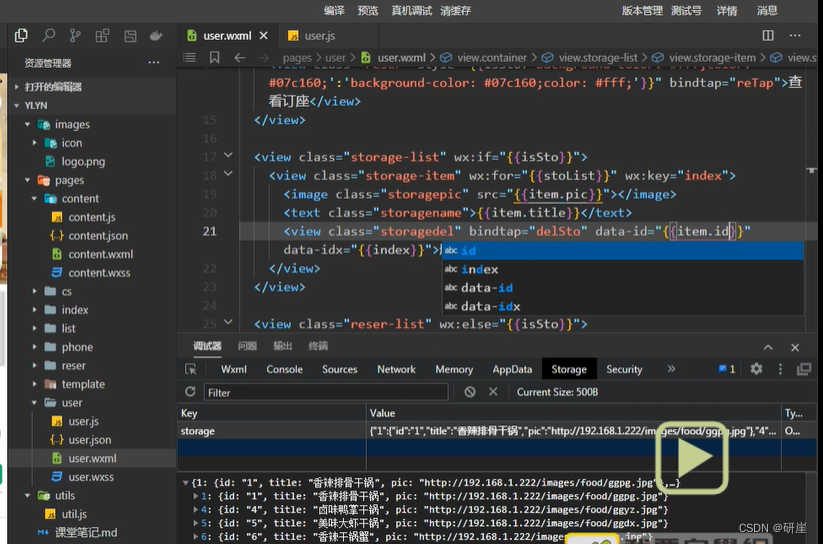Collapse the content folder
823x544 pixels.
click(x=35, y=198)
